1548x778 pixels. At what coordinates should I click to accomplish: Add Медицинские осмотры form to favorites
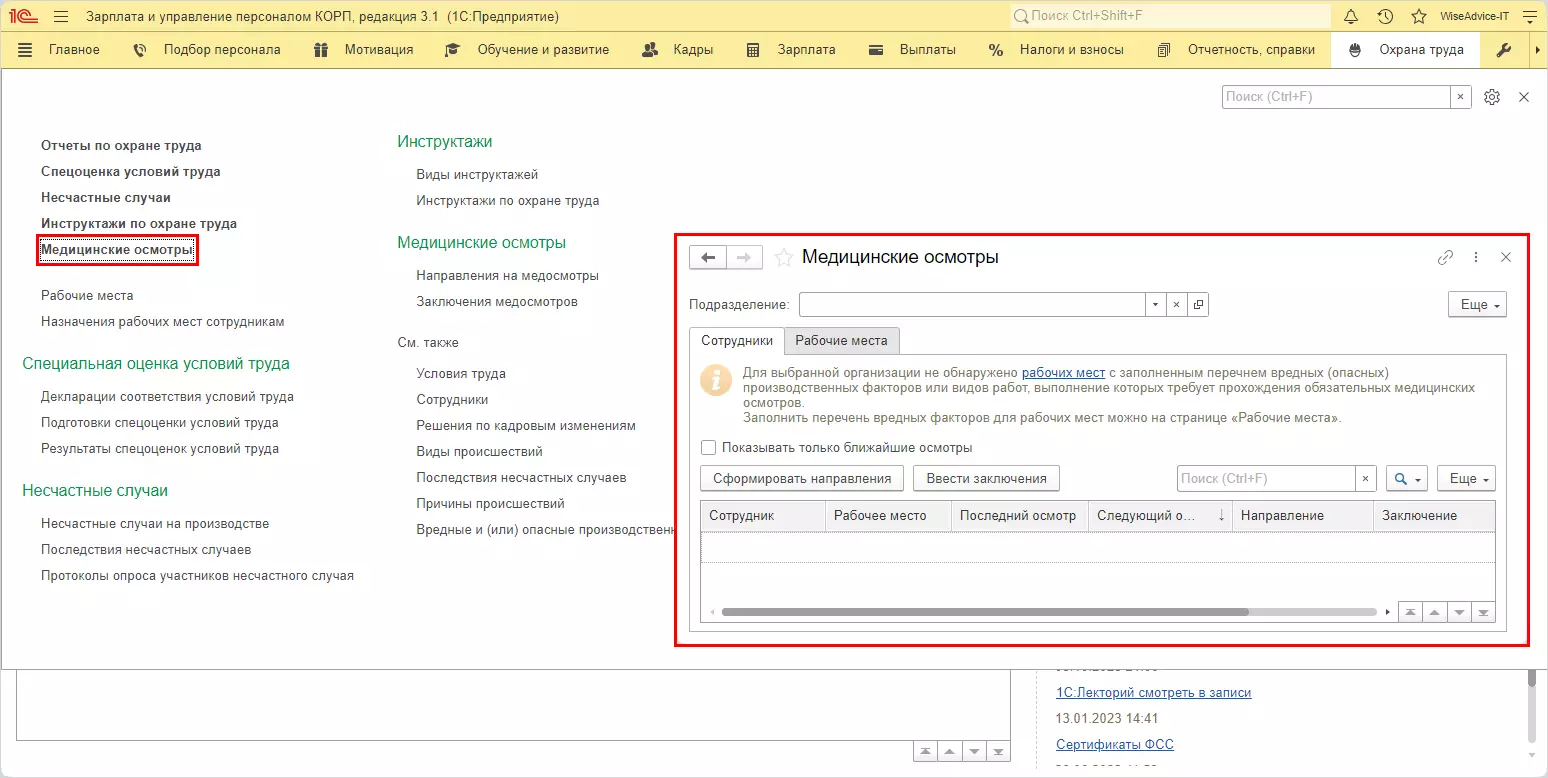784,257
